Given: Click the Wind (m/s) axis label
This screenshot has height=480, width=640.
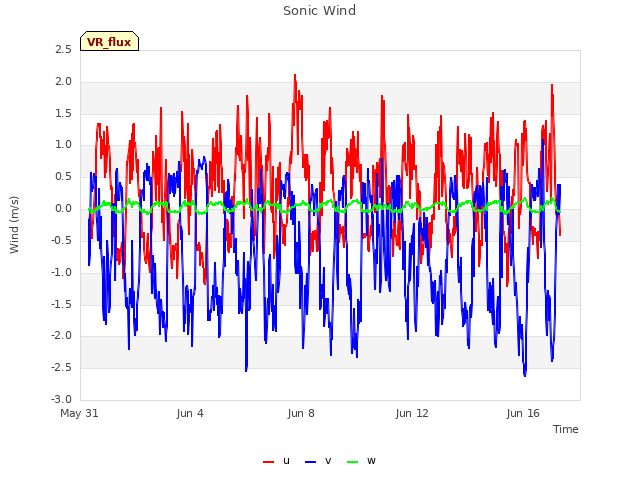Looking at the screenshot, I should point(14,225).
